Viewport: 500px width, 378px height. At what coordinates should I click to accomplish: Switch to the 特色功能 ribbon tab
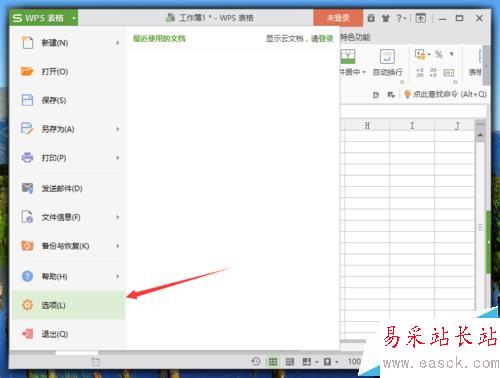pyautogui.click(x=355, y=37)
